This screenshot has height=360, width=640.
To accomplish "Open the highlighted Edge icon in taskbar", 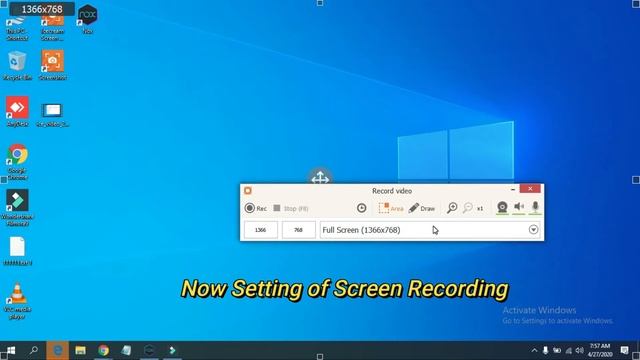I will click(58, 350).
